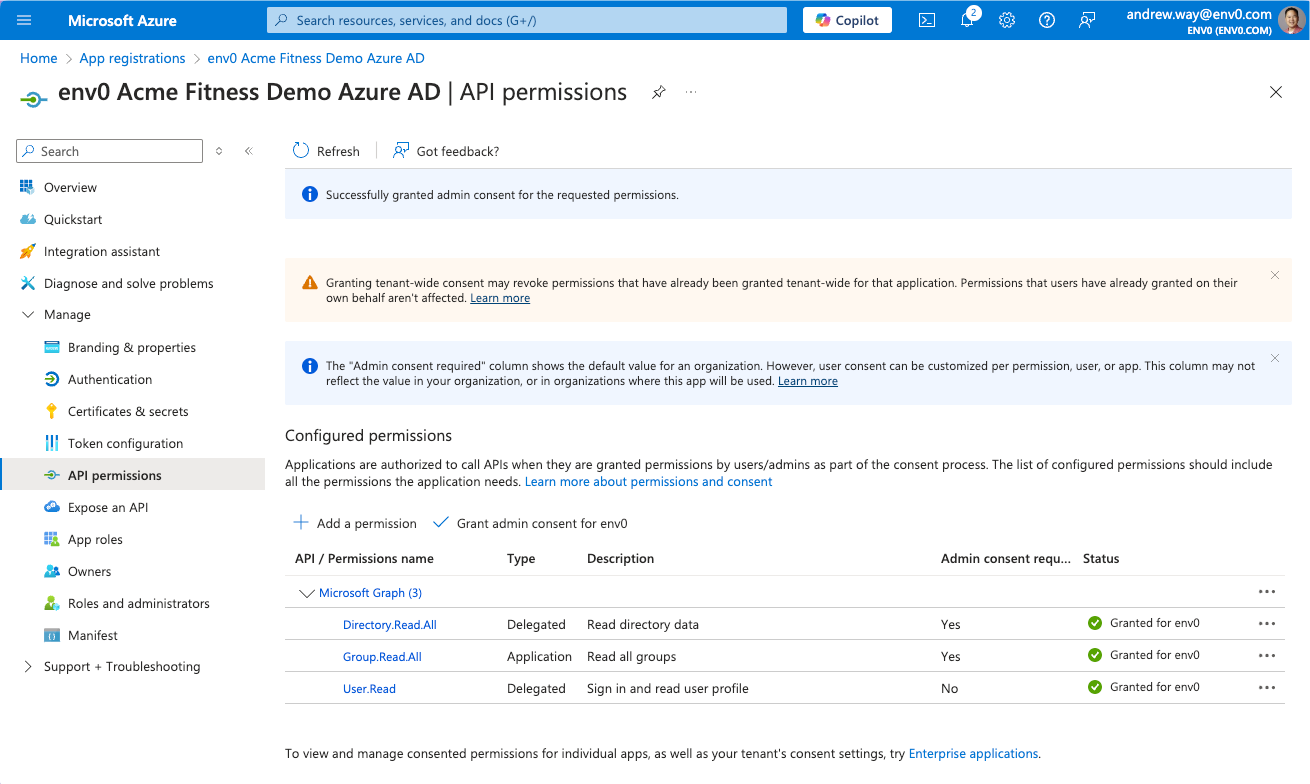
Task: Open the Enterprise applications link
Action: (973, 754)
